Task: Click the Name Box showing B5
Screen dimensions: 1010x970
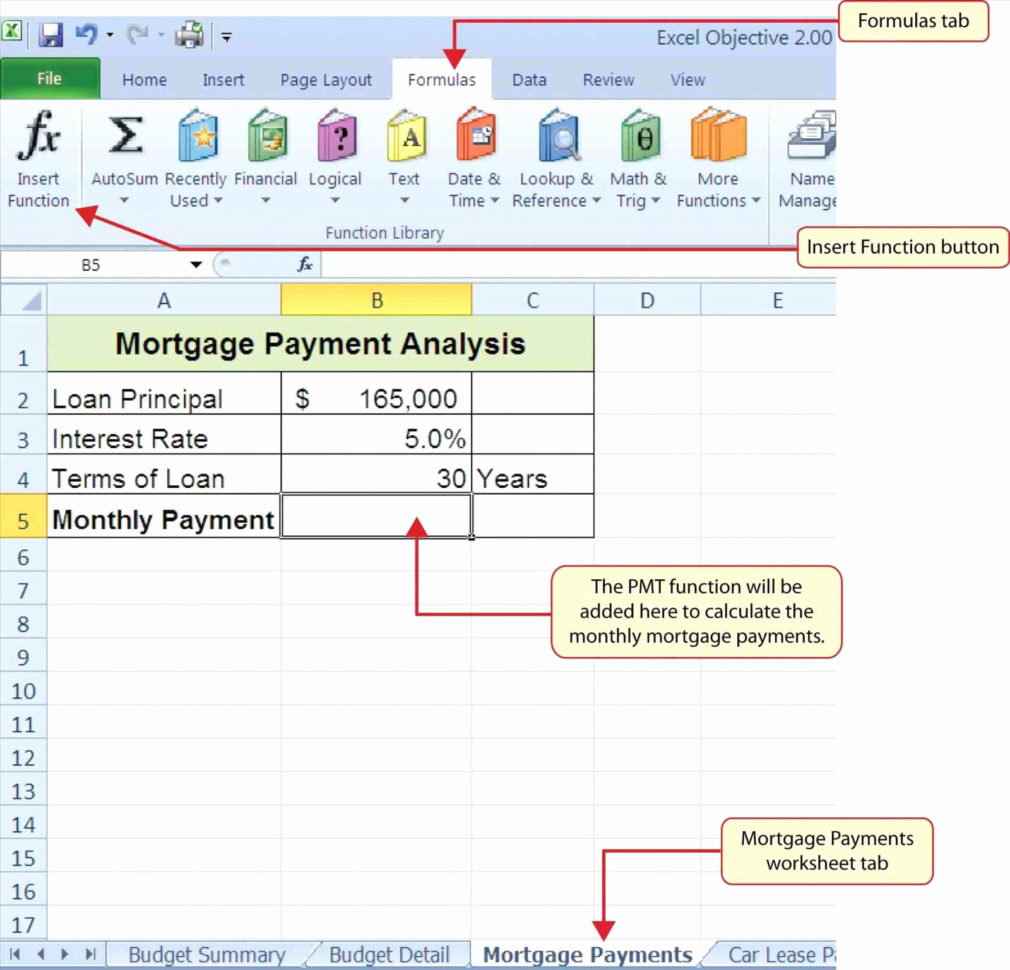Action: [x=91, y=265]
